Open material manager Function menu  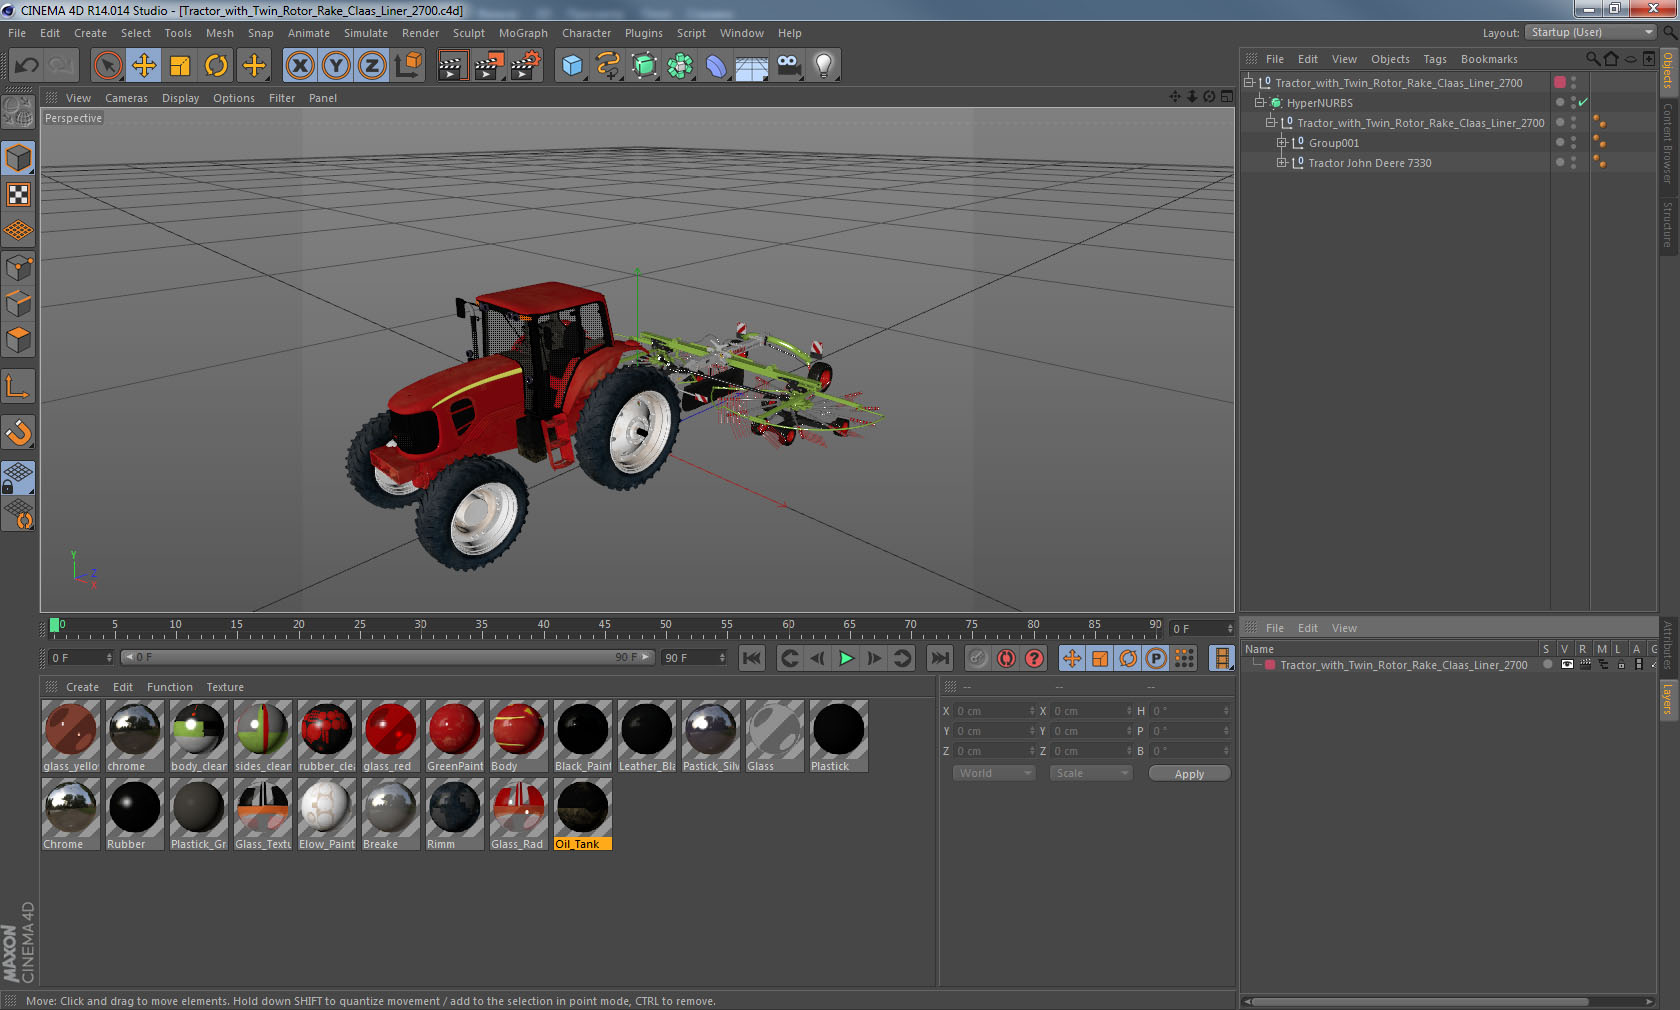coord(170,687)
